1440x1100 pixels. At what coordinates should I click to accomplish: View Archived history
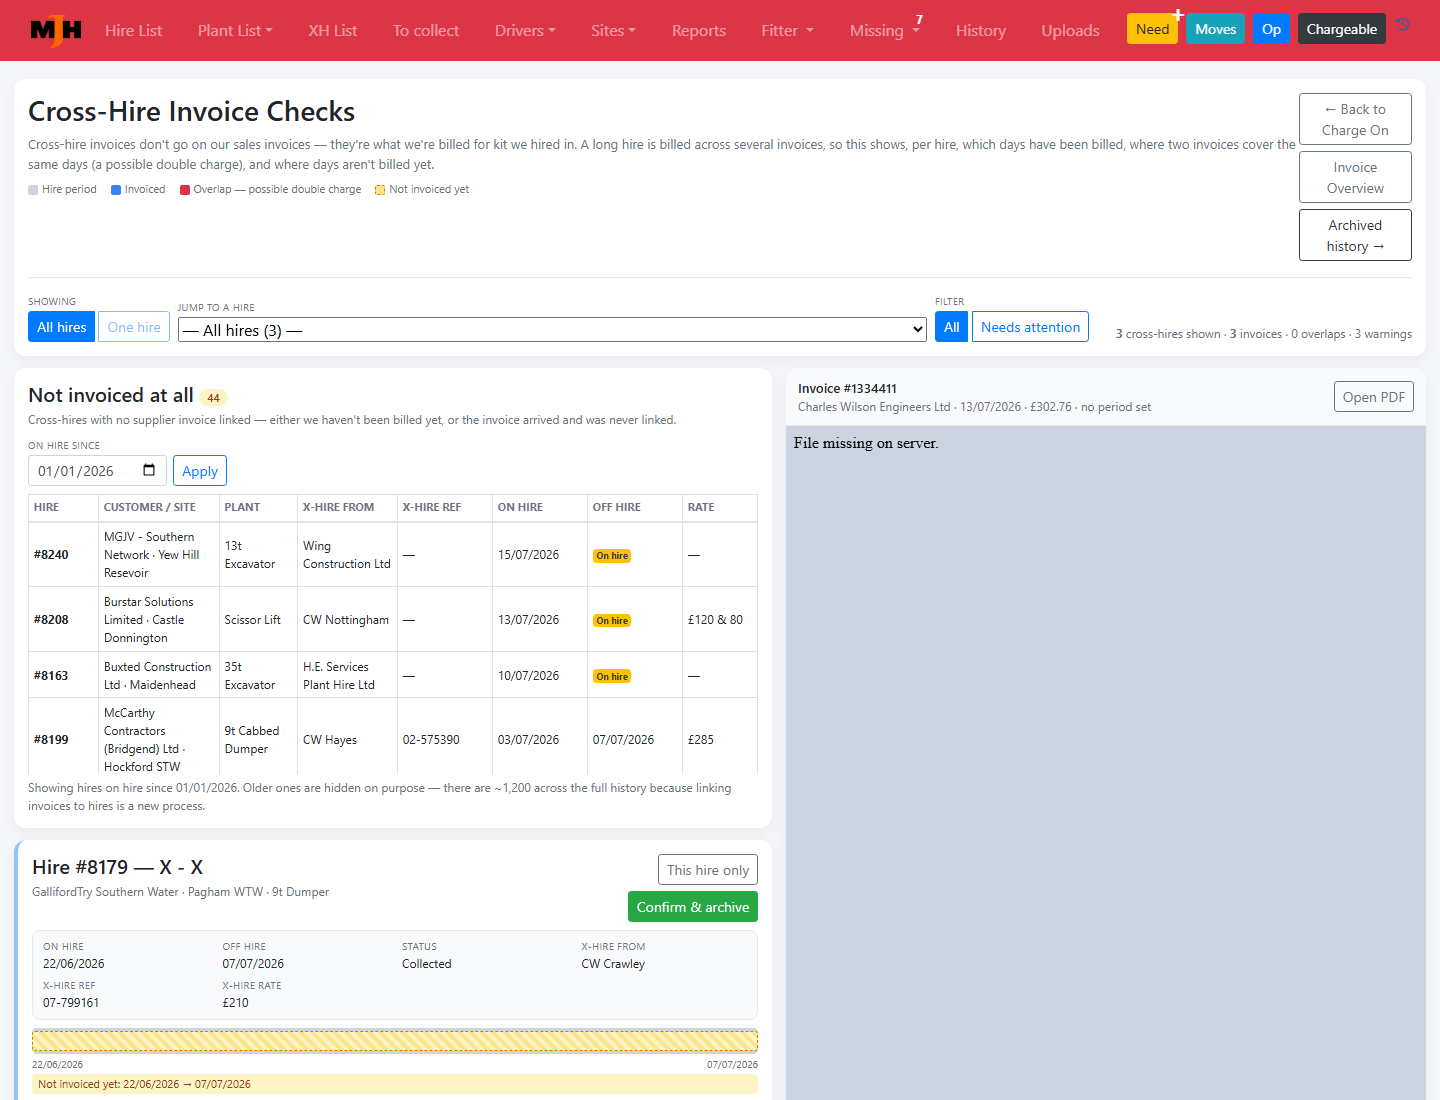(1355, 235)
